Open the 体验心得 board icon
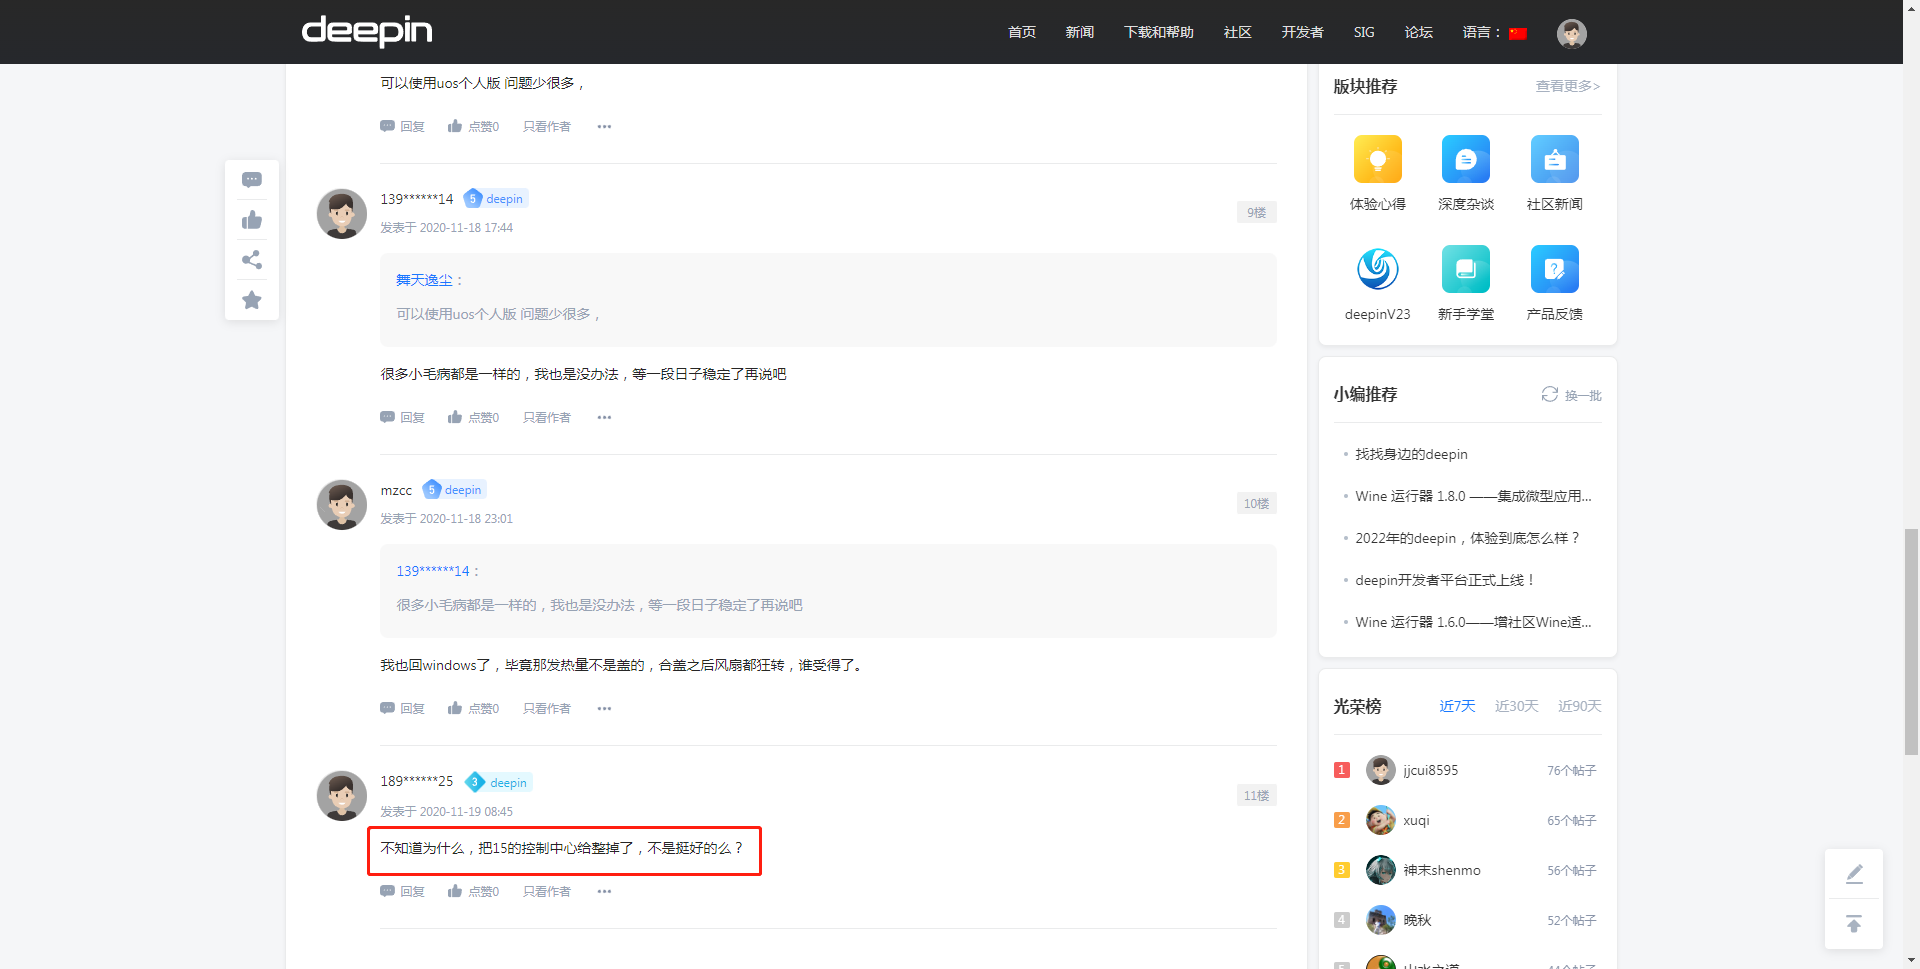This screenshot has width=1920, height=969. tap(1377, 159)
